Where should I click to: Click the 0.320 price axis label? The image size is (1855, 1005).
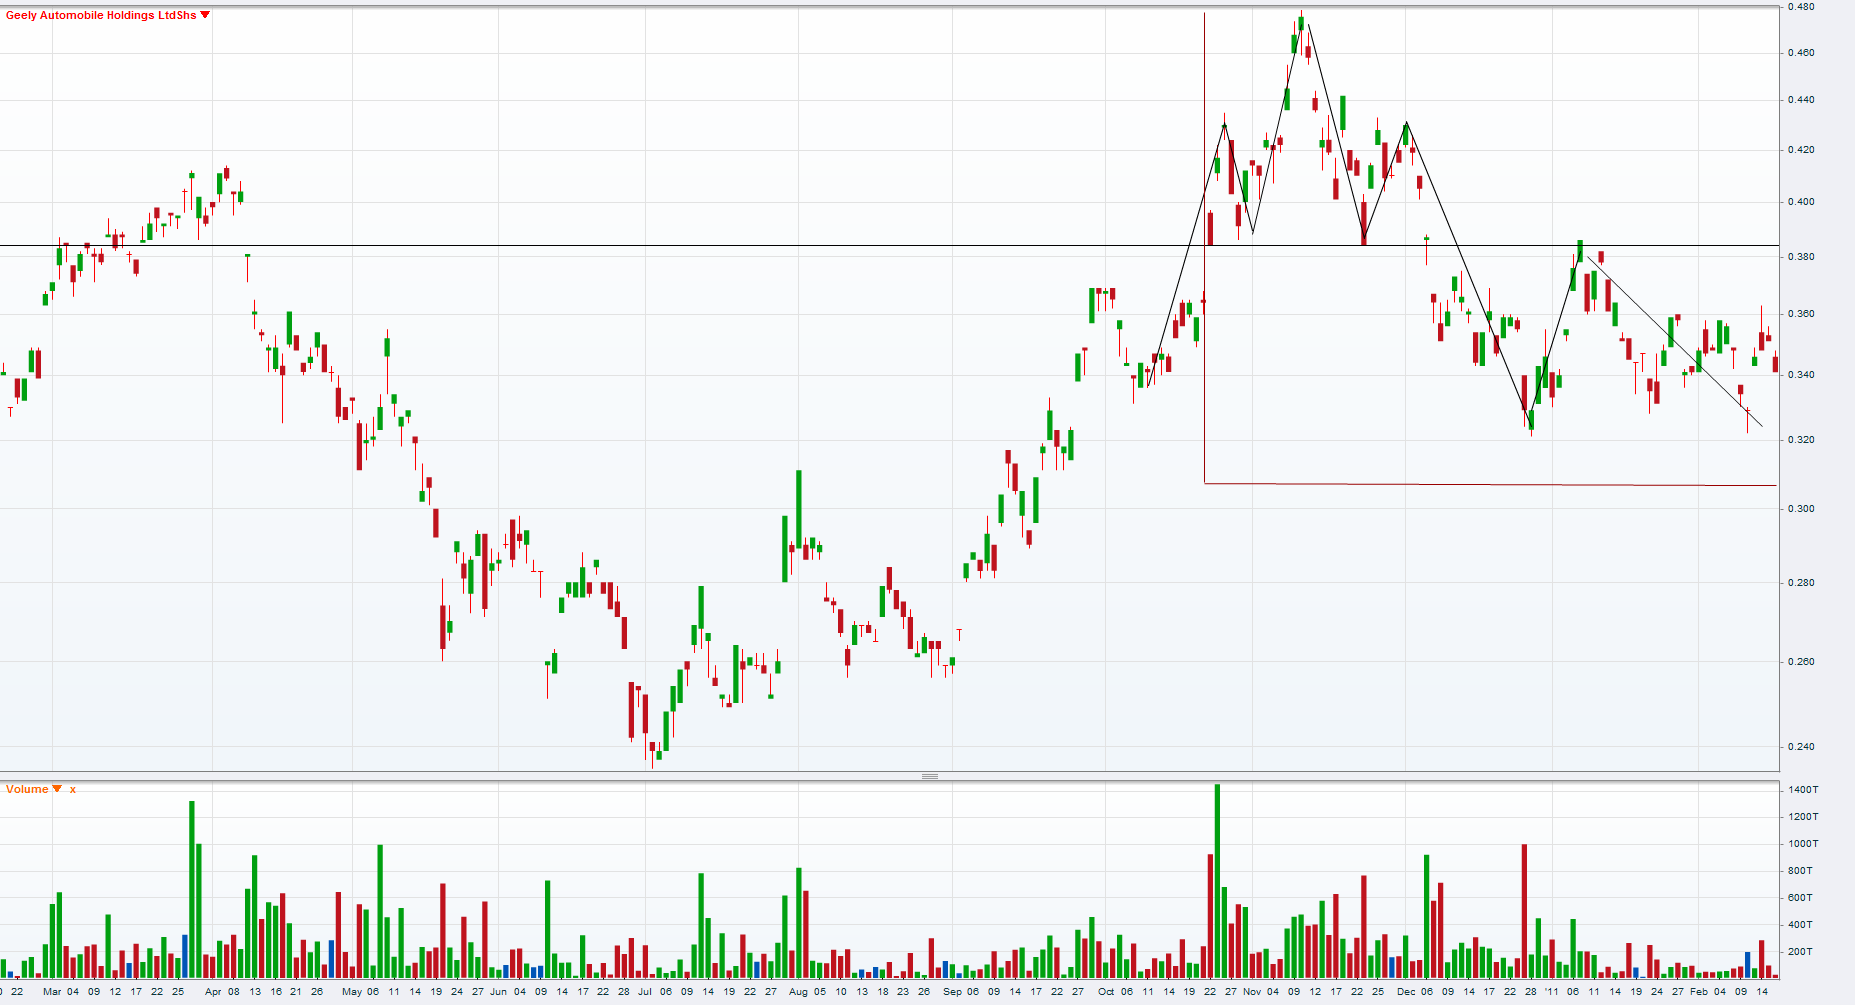click(1801, 440)
